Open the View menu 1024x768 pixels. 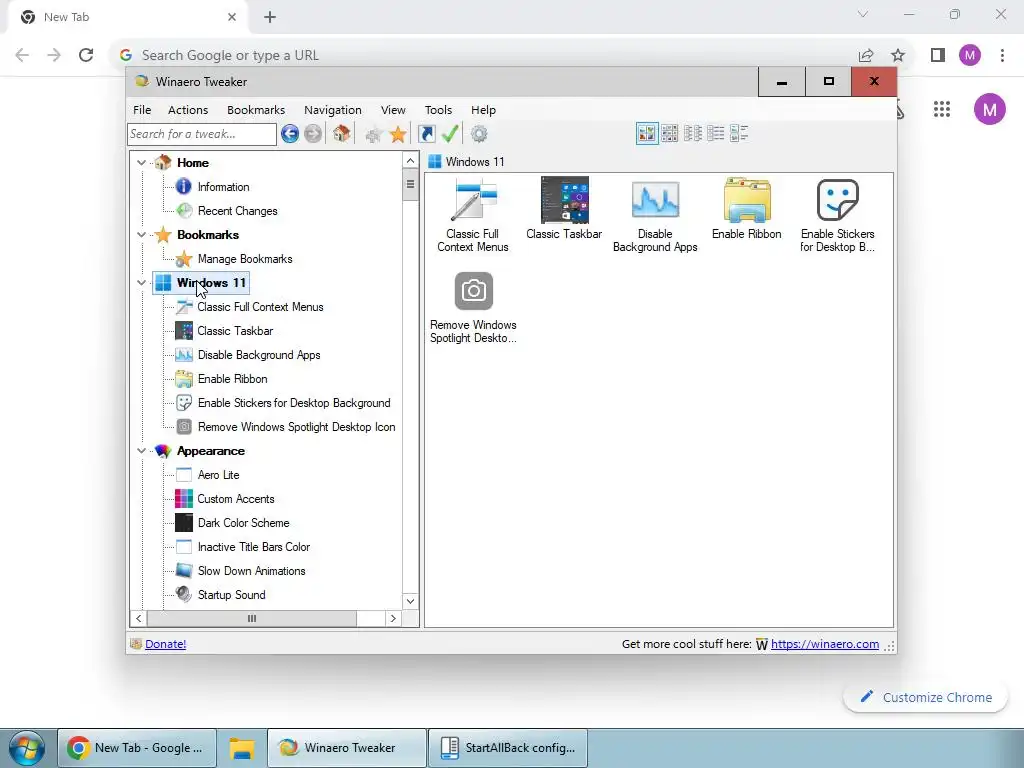pyautogui.click(x=393, y=110)
